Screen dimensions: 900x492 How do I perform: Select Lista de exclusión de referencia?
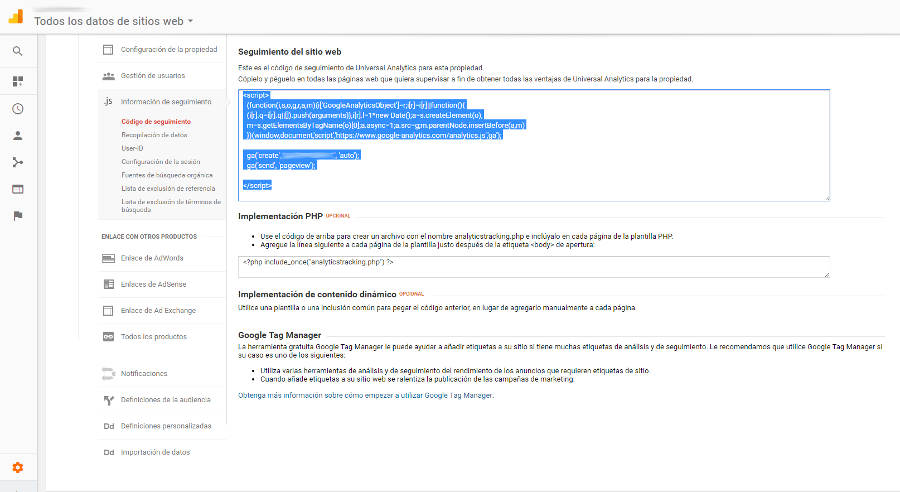point(168,188)
